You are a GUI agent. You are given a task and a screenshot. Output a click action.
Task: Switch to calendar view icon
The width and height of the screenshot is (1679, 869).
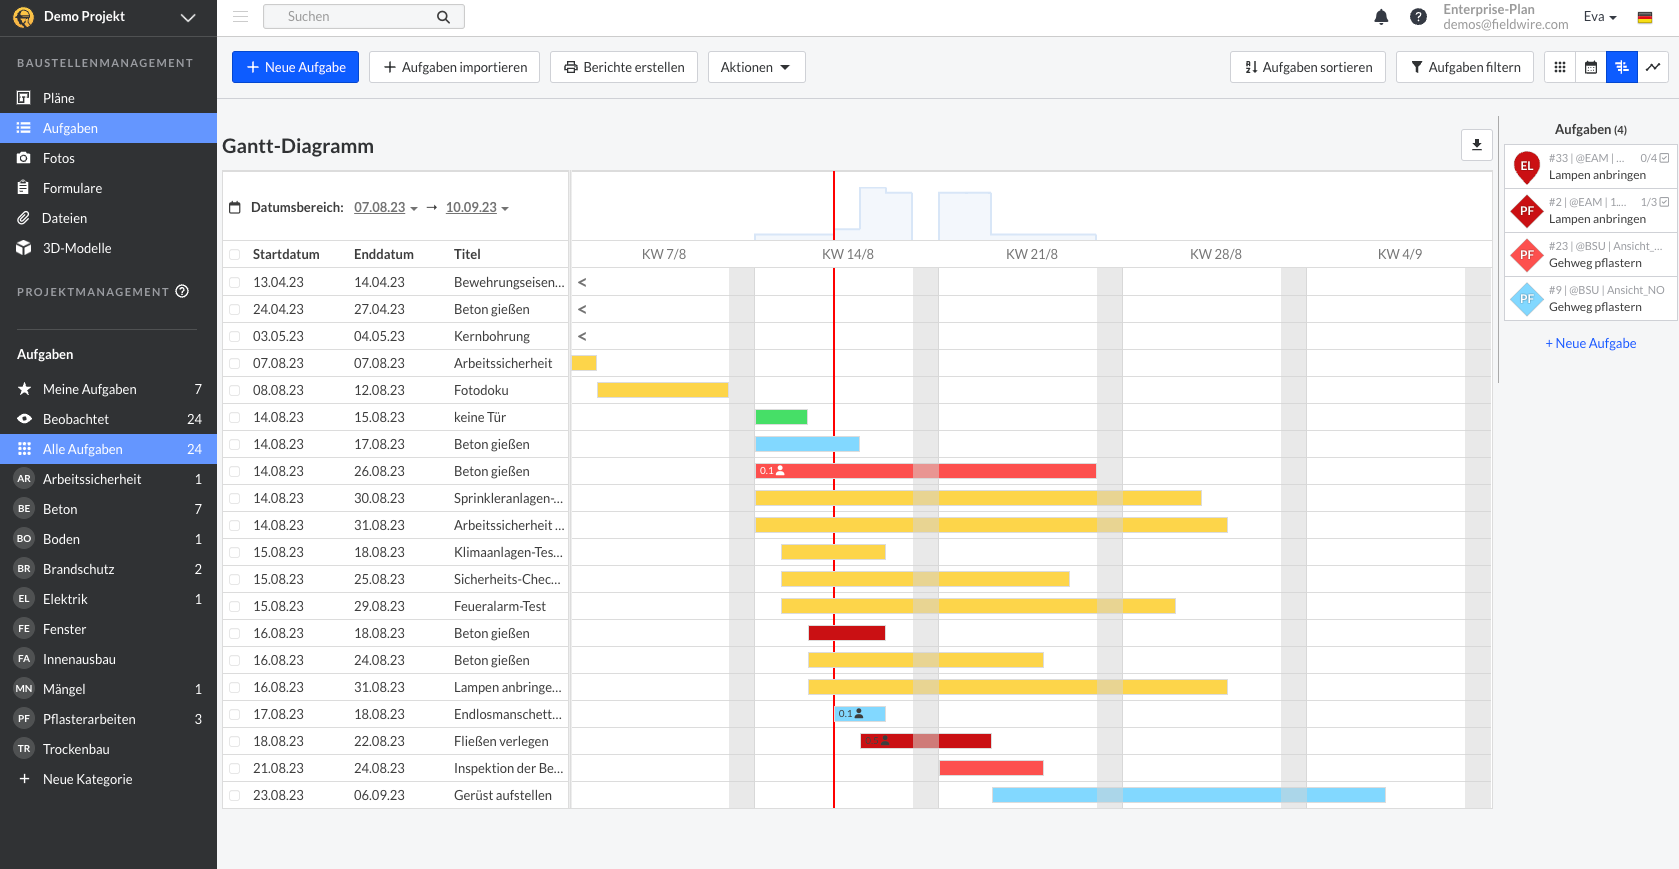pos(1591,67)
